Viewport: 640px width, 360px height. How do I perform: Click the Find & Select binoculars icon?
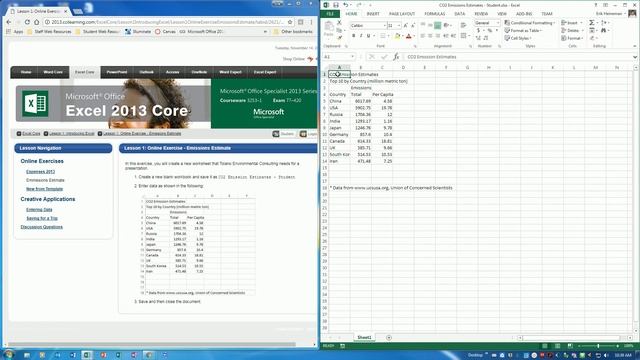pos(604,31)
